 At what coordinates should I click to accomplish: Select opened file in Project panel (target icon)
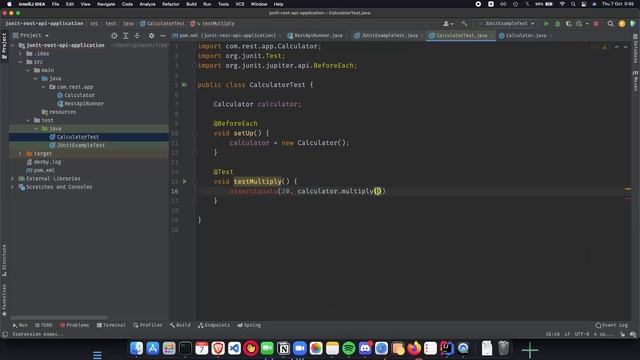(x=114, y=36)
